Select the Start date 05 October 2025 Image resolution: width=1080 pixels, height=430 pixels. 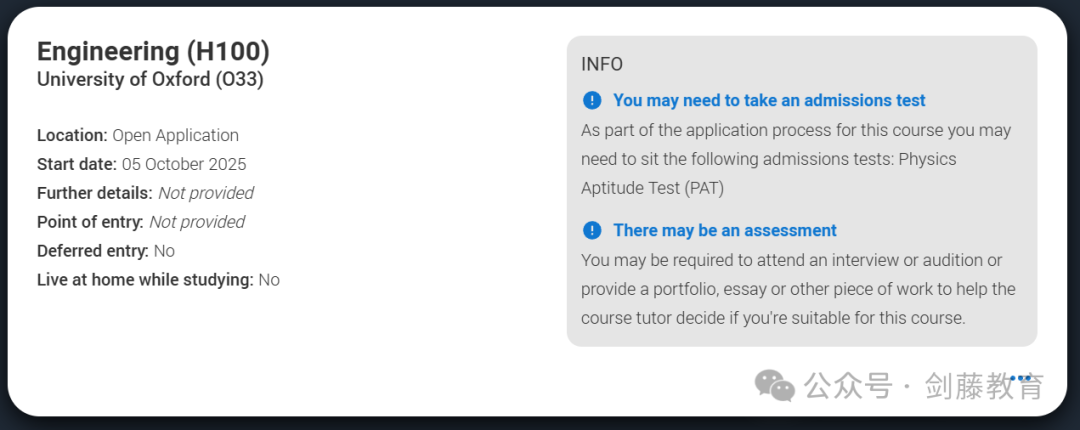click(142, 164)
